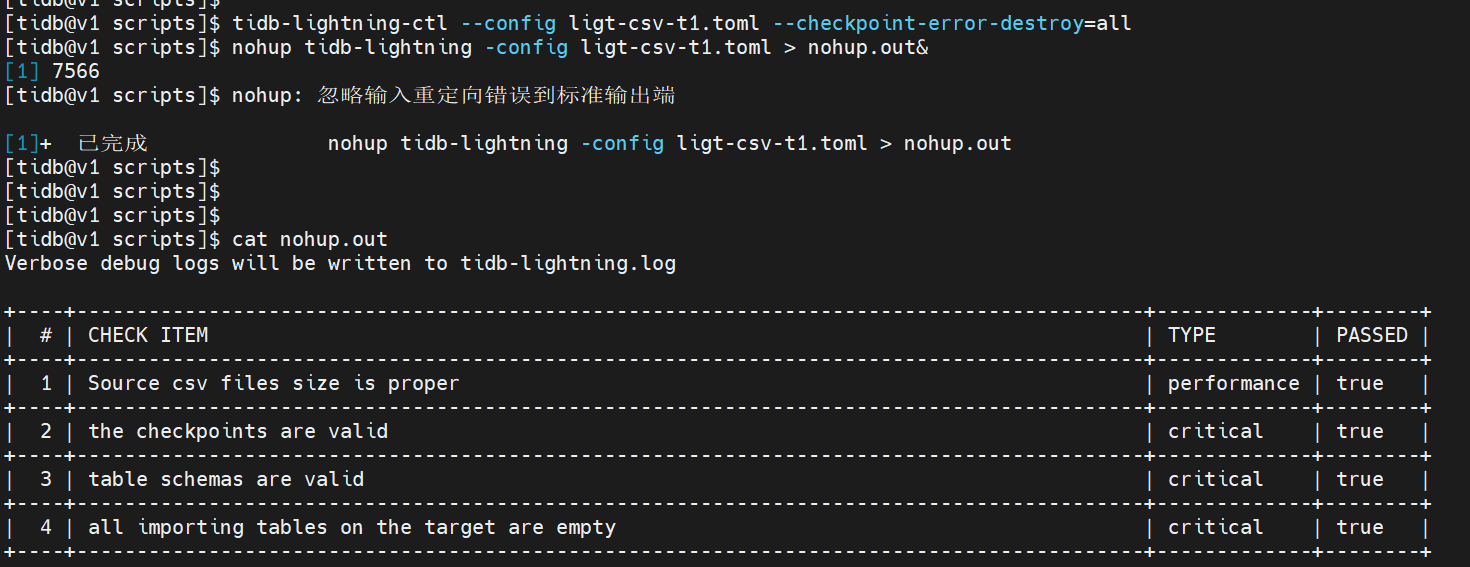Click "critical" in the checkpoints row
The image size is (1470, 567).
(x=1215, y=432)
